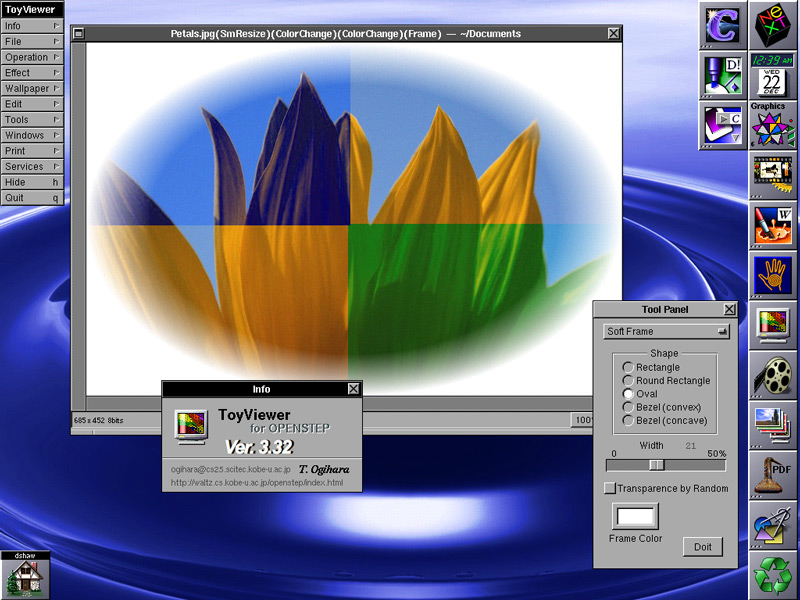The height and width of the screenshot is (600, 800).
Task: Click the 'T. Ogihara' author text
Action: (324, 469)
